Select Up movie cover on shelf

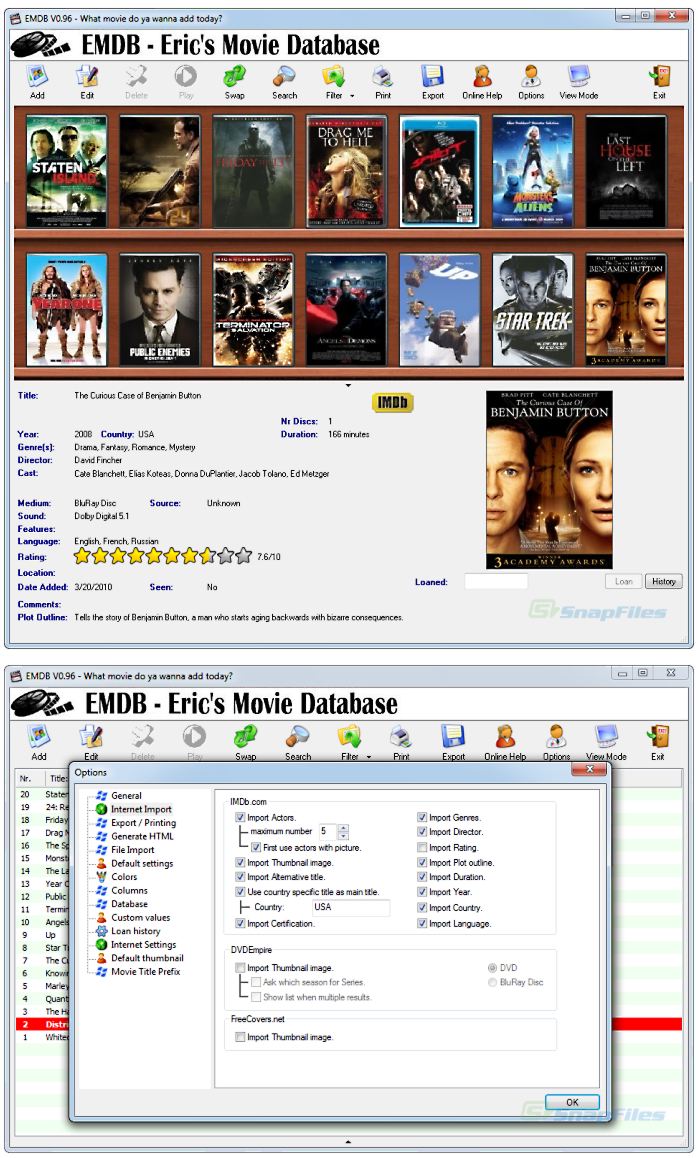439,309
